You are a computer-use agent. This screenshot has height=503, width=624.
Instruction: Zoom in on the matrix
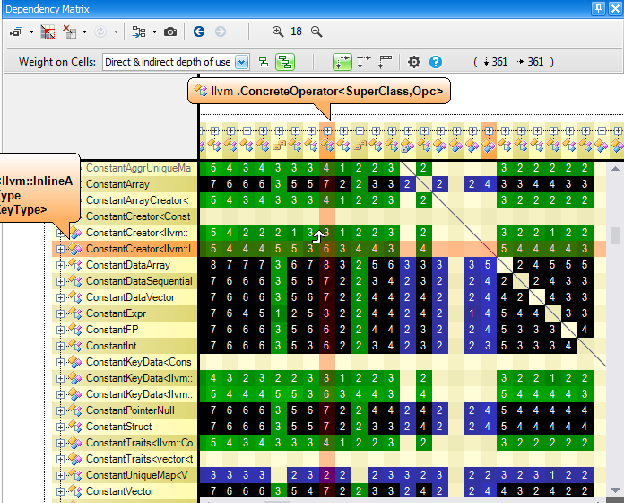(278, 31)
